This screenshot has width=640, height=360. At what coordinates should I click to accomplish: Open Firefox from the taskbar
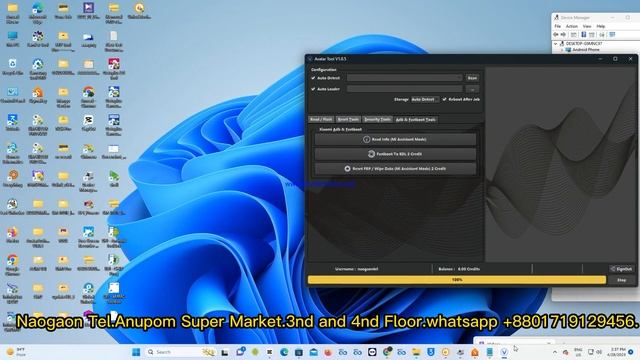coord(328,352)
